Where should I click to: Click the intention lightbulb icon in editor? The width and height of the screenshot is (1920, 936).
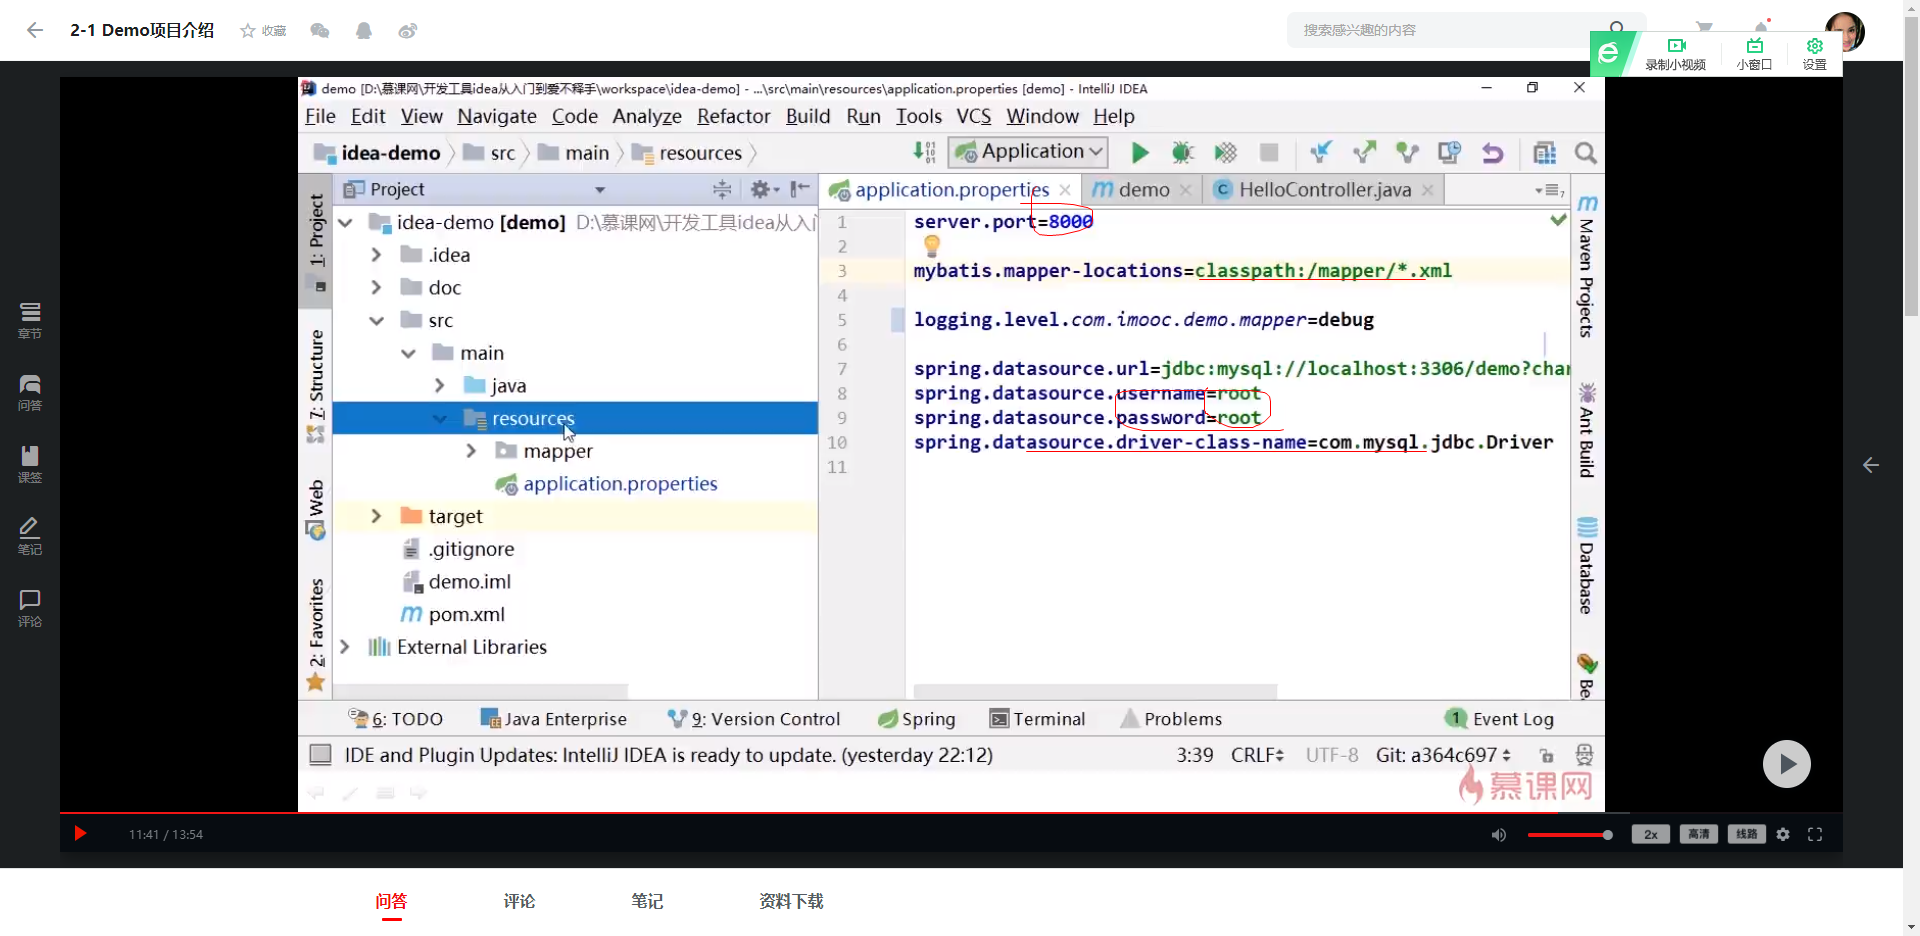click(x=932, y=245)
